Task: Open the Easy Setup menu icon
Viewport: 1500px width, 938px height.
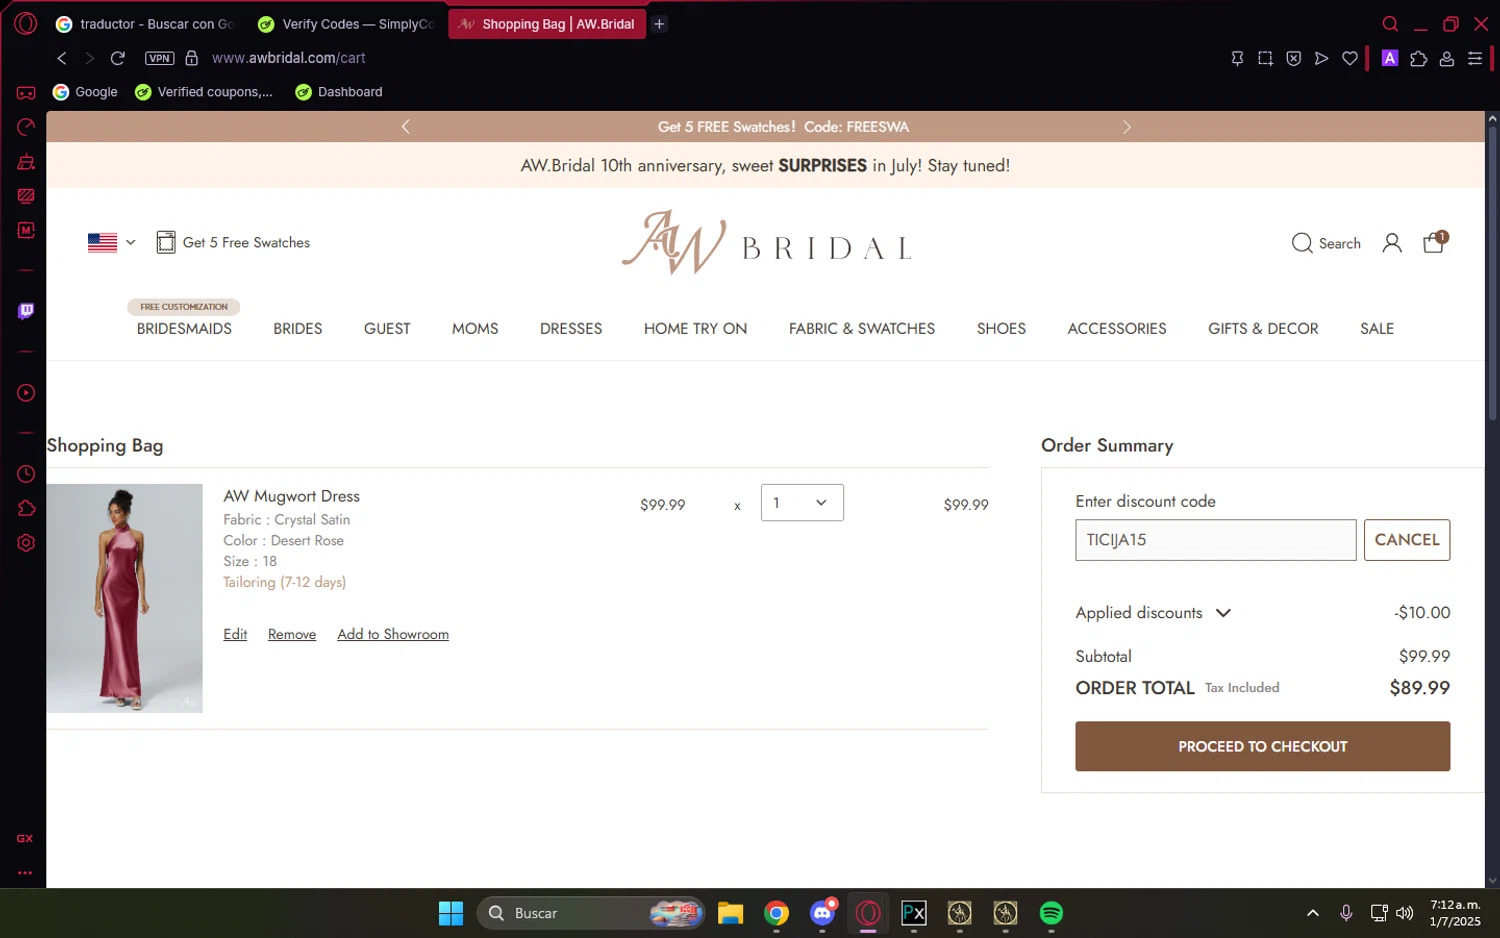Action: click(1475, 59)
